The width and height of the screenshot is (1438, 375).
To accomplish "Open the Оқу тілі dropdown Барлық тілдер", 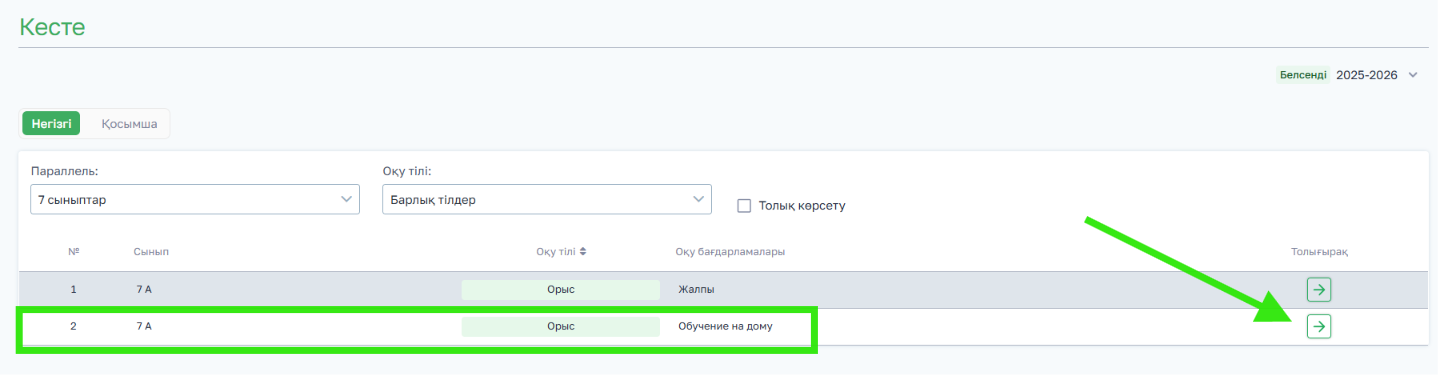I will 547,200.
